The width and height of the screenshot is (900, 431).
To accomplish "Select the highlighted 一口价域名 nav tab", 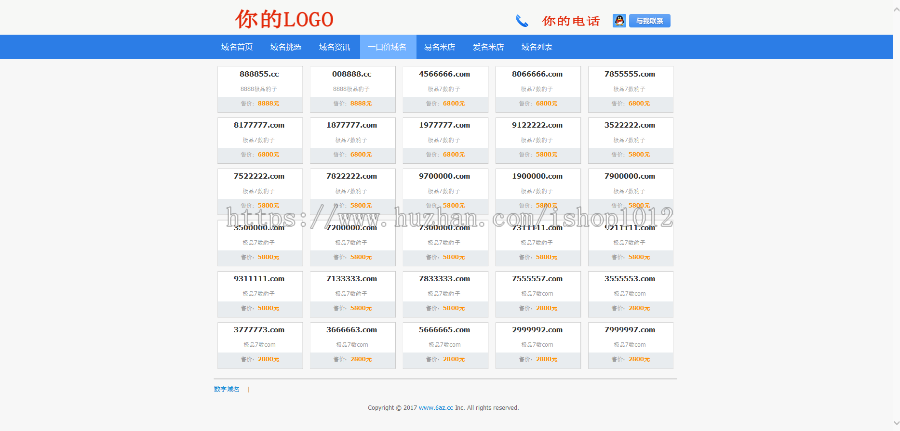I will coord(387,47).
